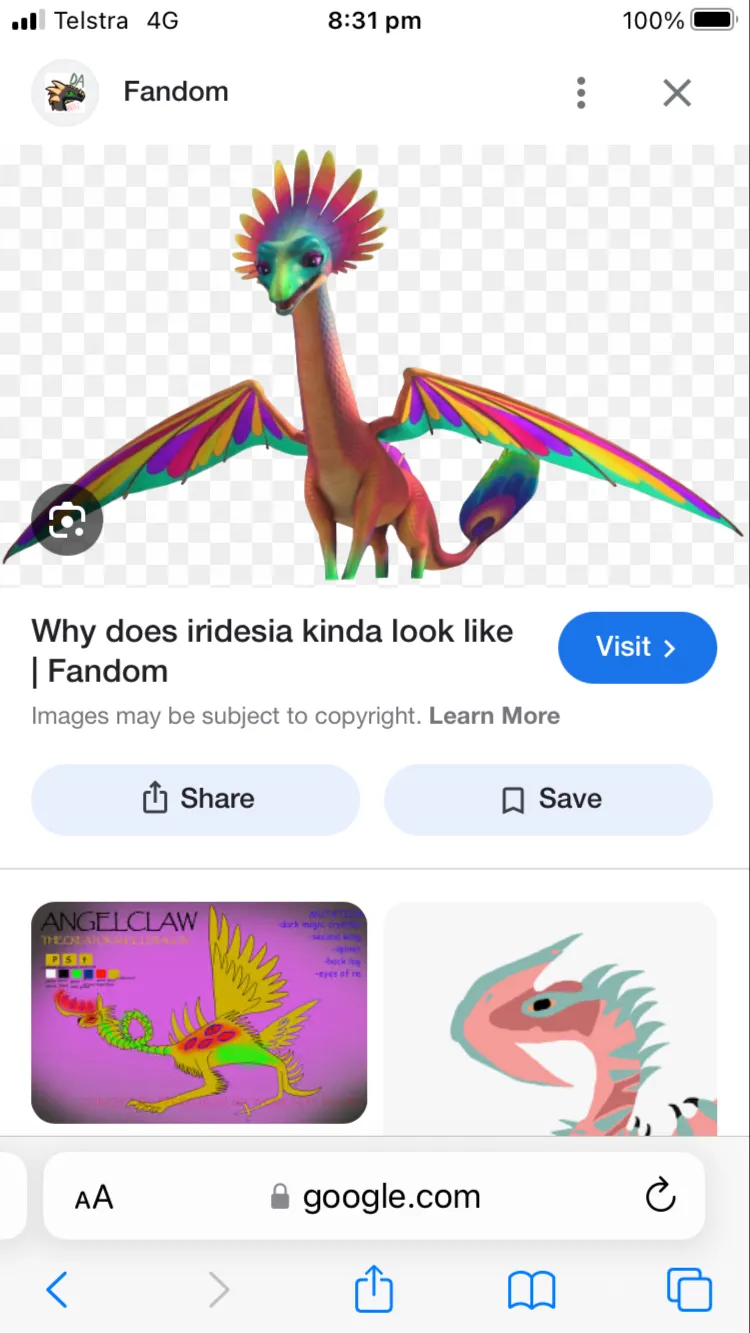Open the AA reader view menu
The image size is (750, 1333).
click(94, 1197)
